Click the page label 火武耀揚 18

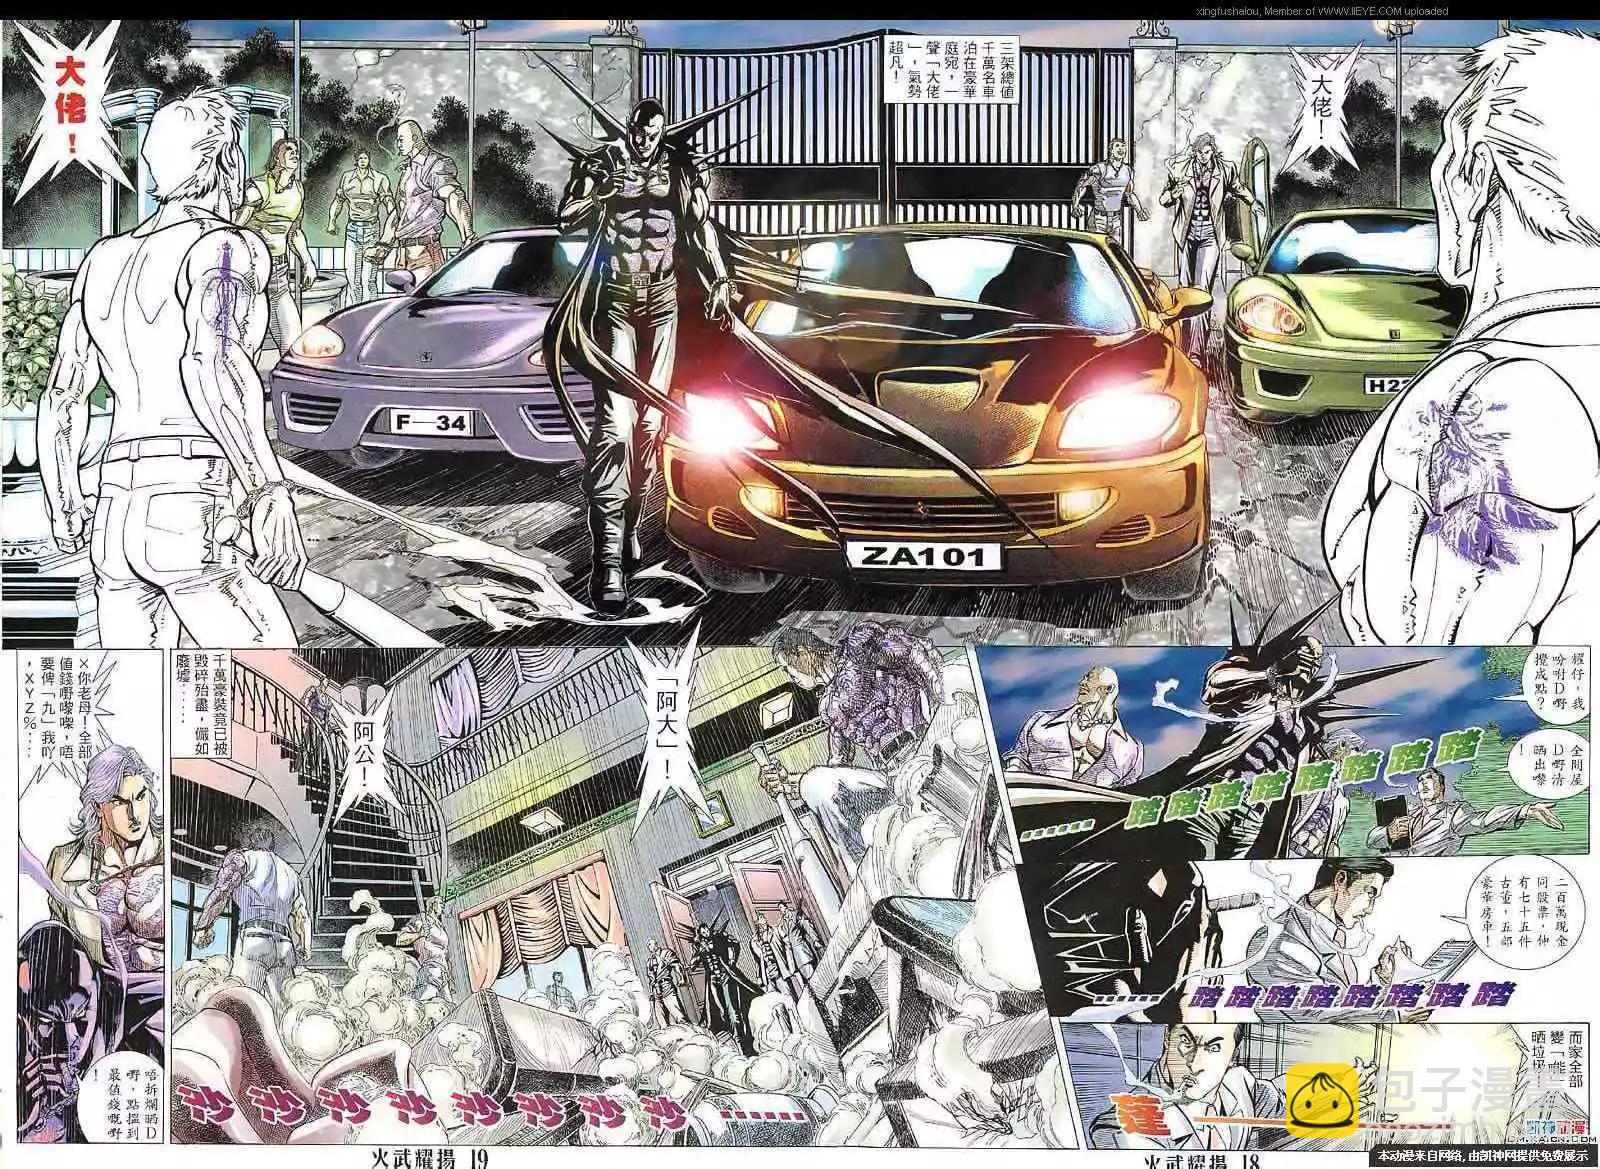click(1198, 1155)
